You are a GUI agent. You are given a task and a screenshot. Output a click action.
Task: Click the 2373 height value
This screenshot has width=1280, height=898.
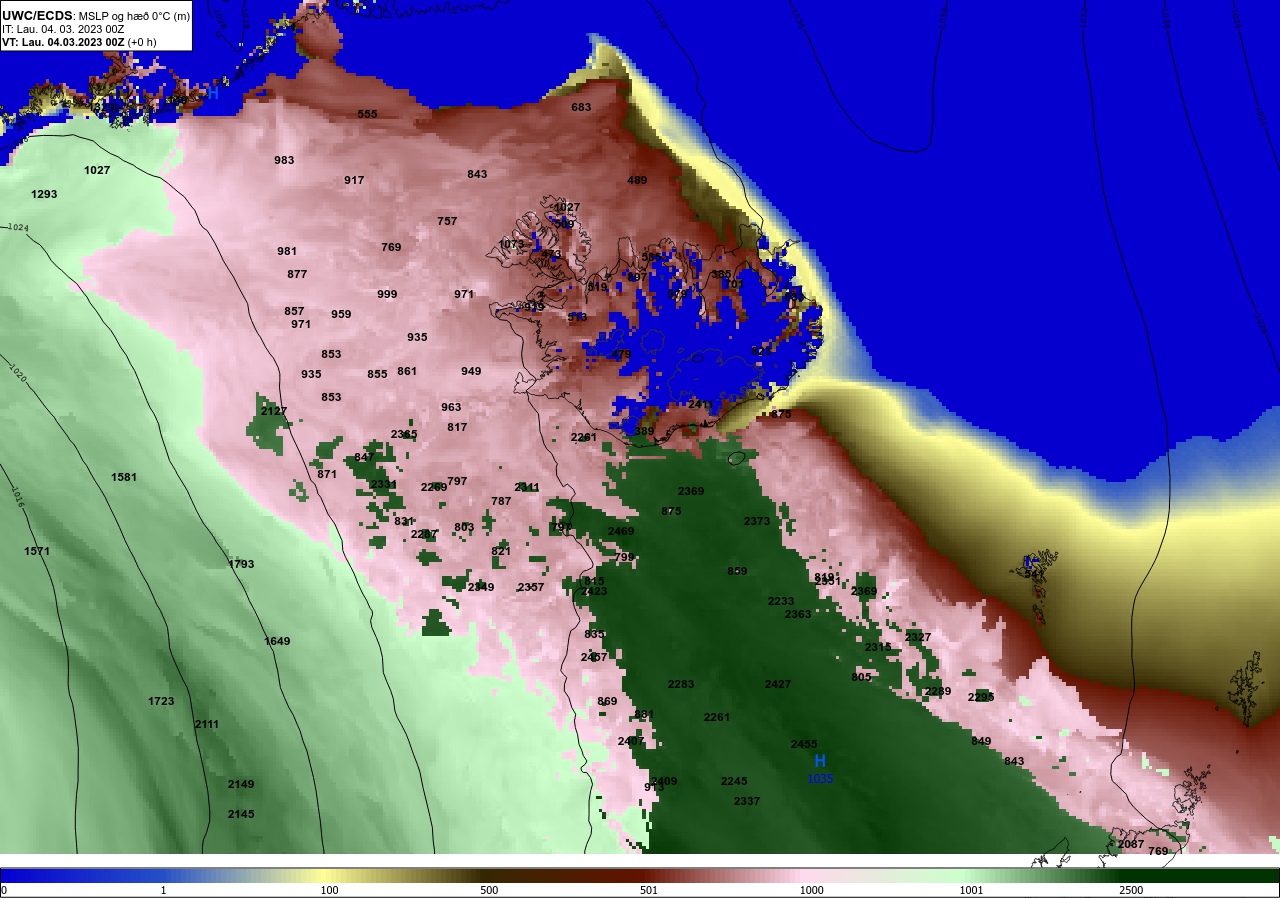point(757,521)
